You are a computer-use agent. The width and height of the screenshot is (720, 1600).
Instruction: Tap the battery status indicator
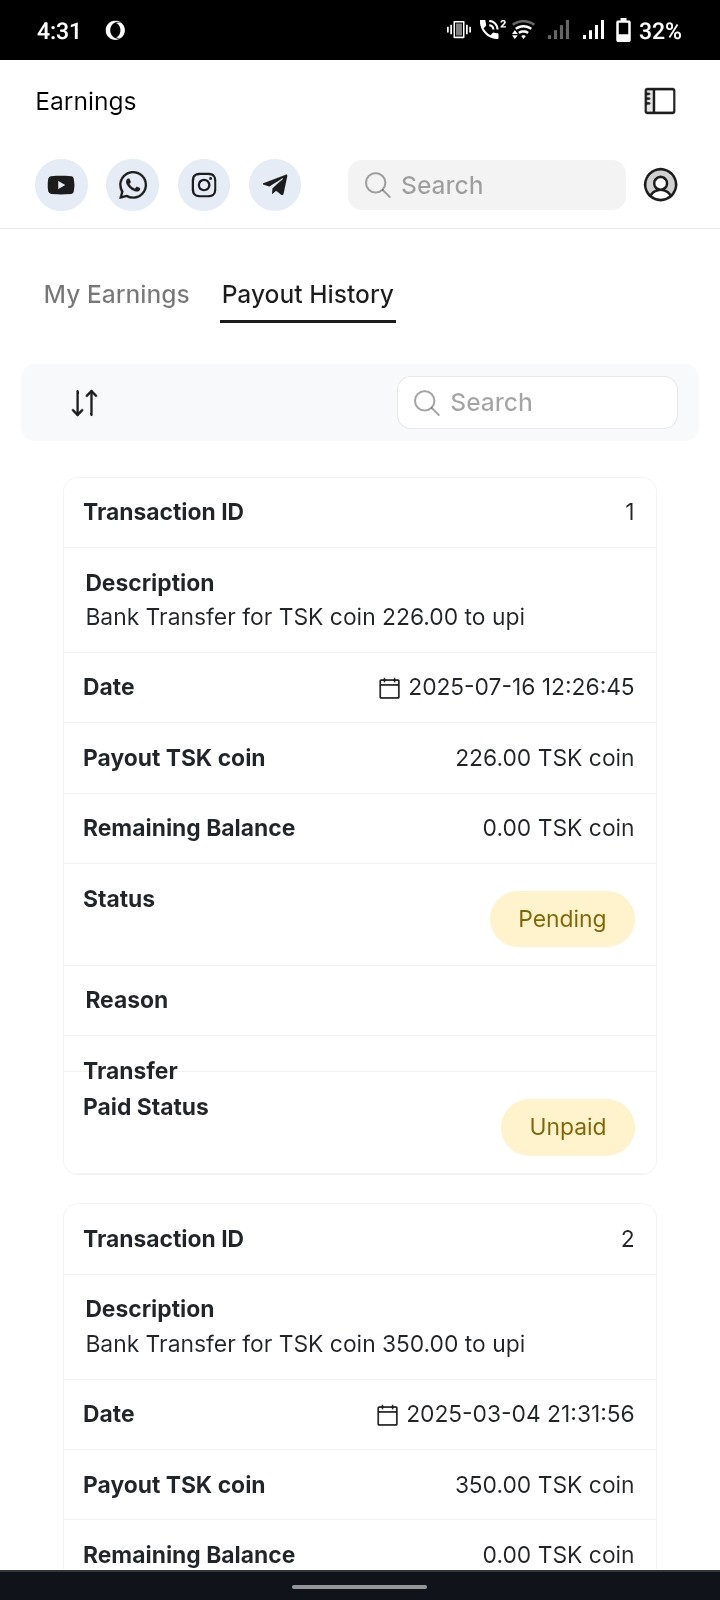(x=624, y=31)
